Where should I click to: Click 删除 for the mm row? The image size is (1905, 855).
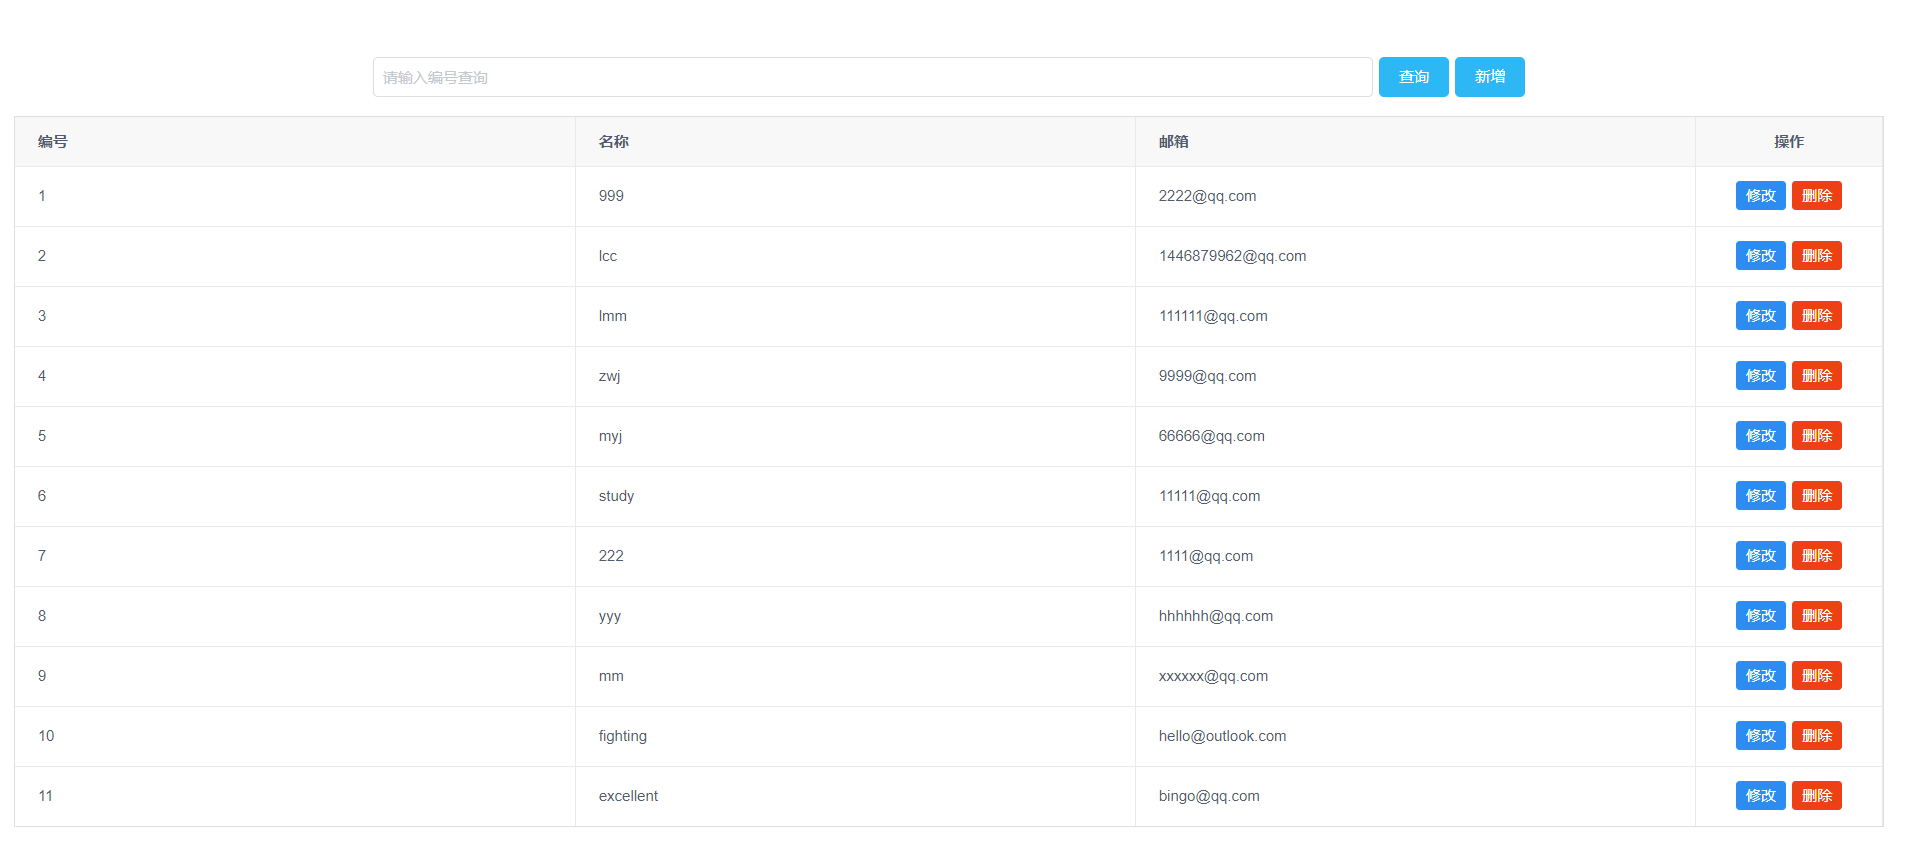coord(1816,676)
